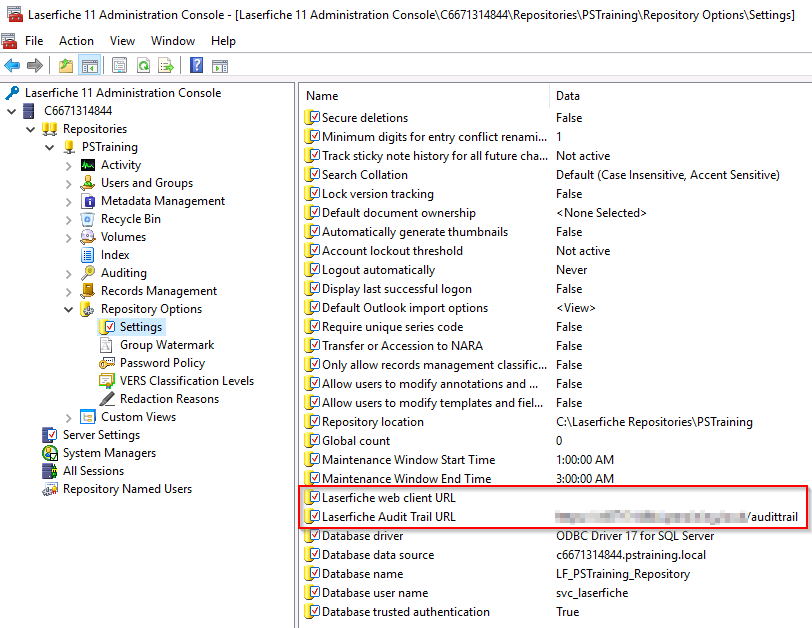Select the Recycle Bin icon

pos(88,219)
